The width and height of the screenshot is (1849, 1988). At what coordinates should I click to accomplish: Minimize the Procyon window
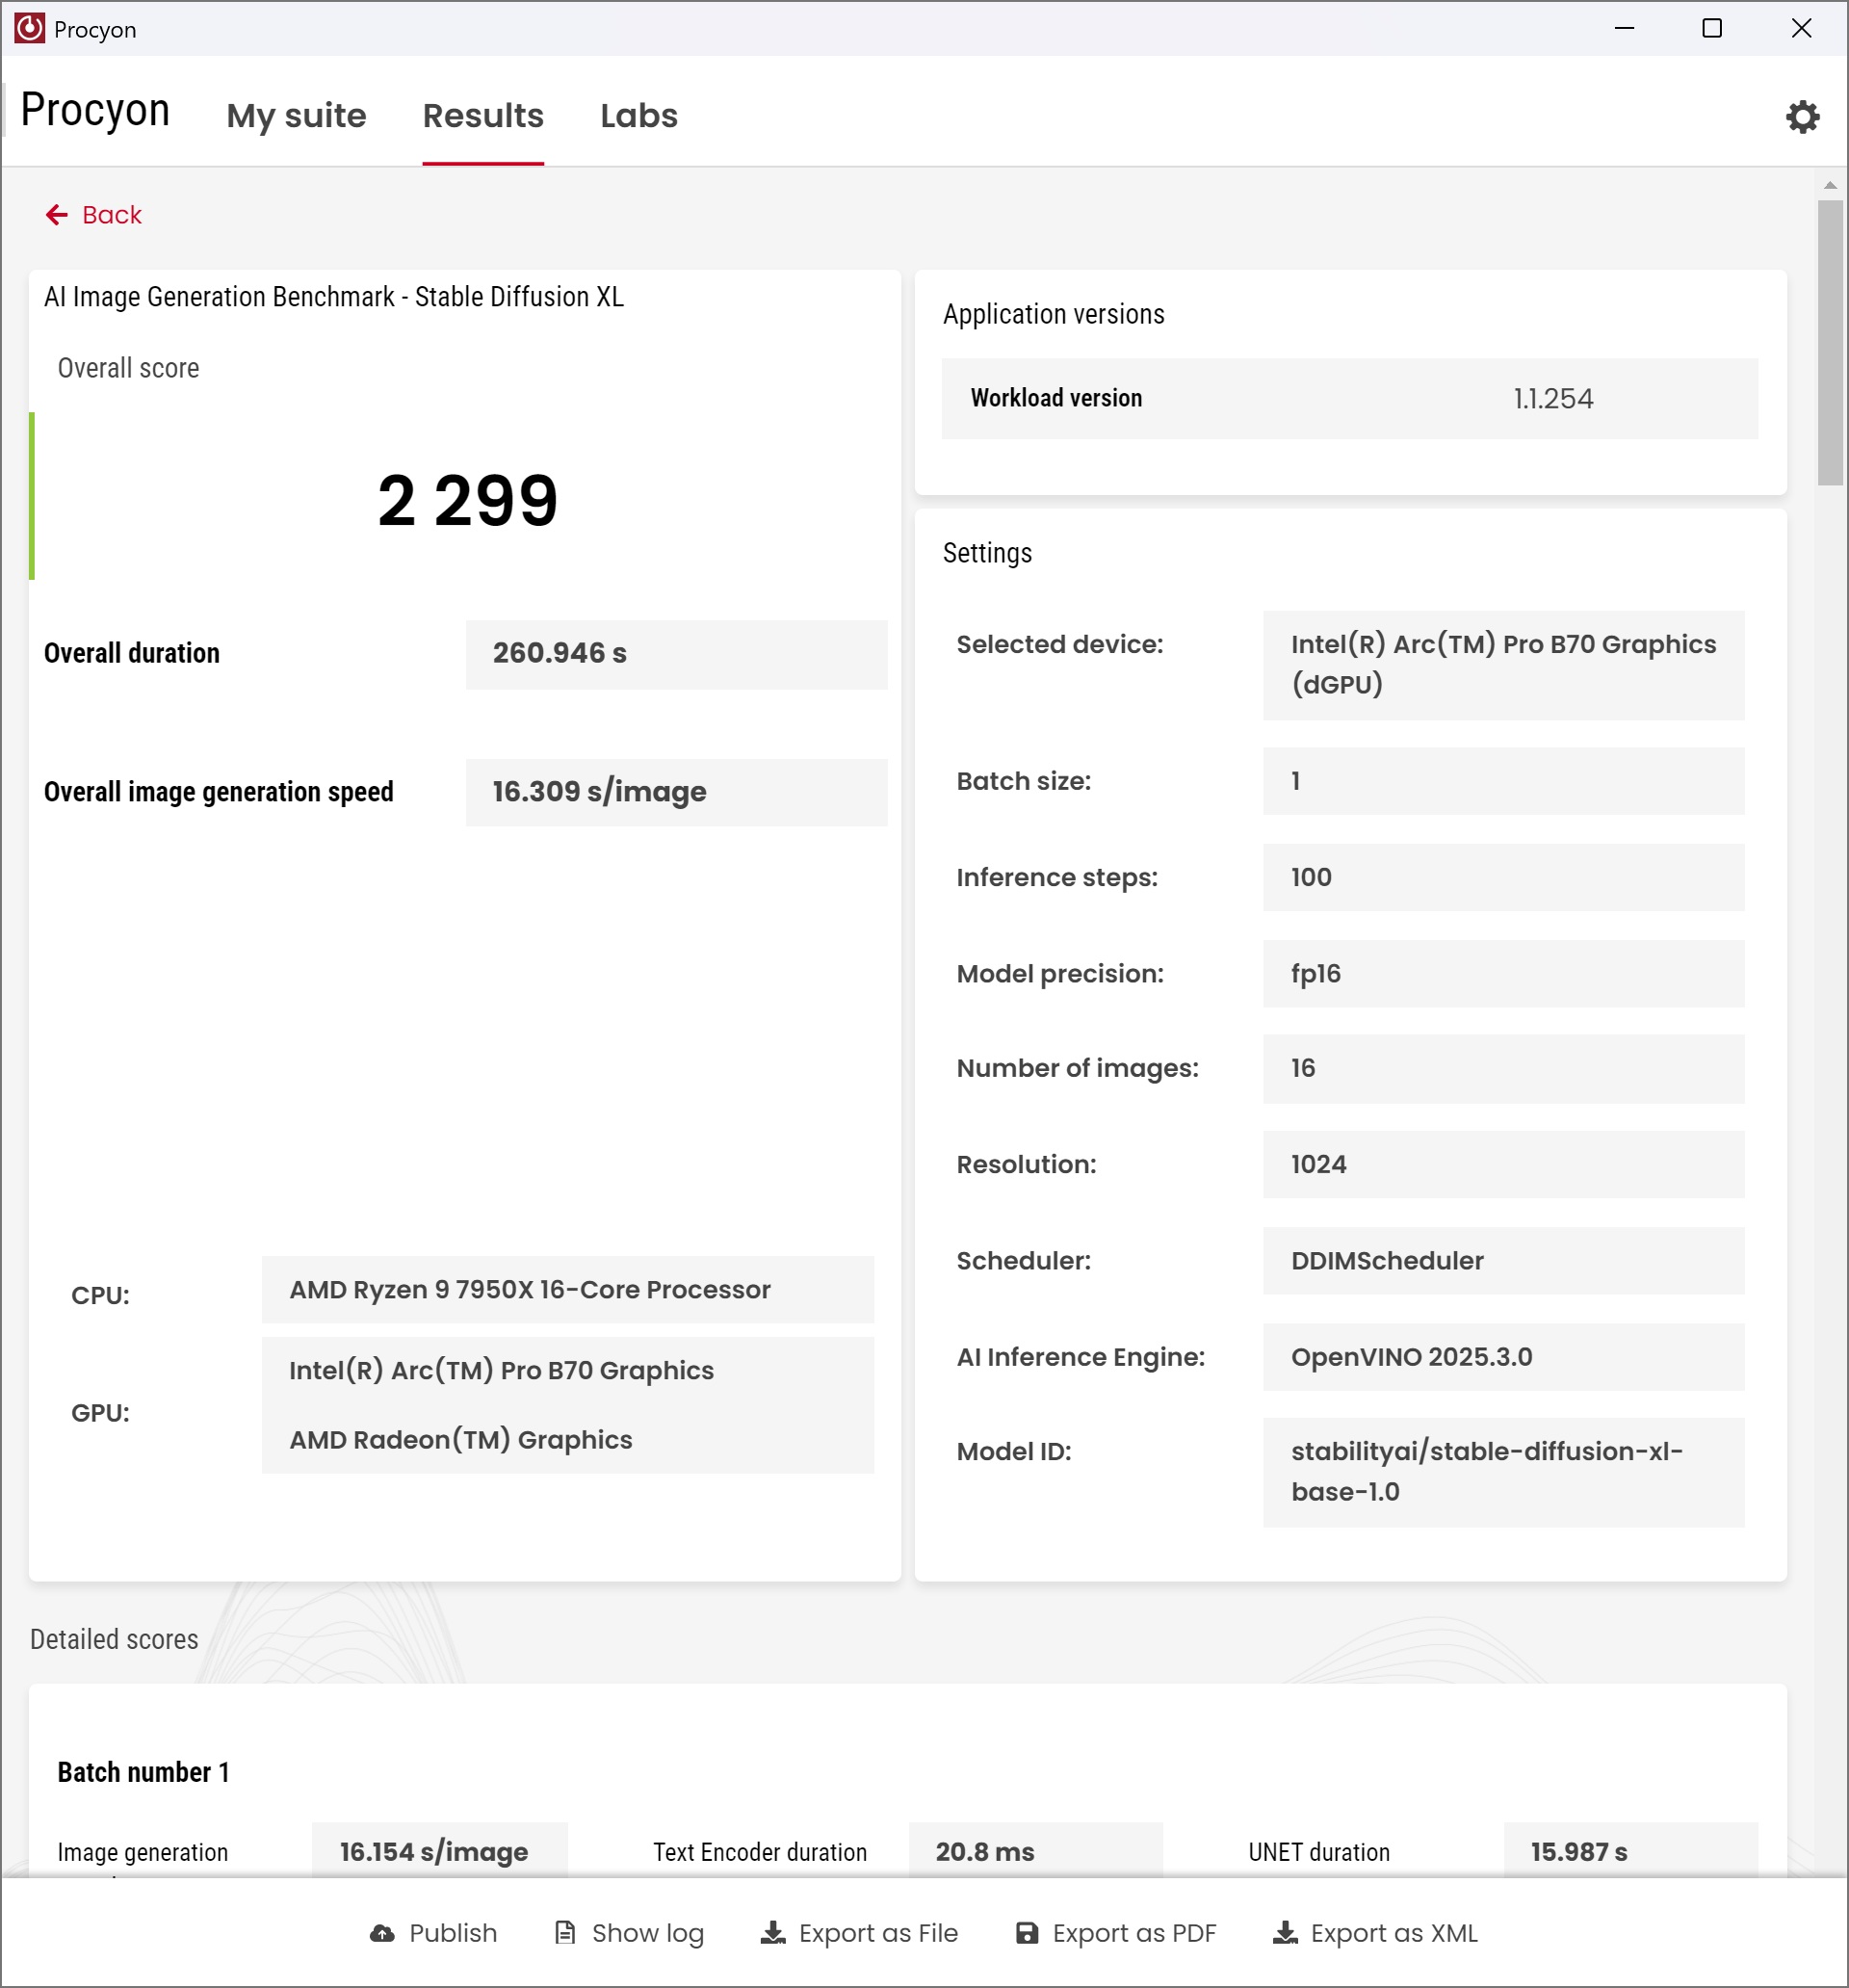[x=1624, y=28]
